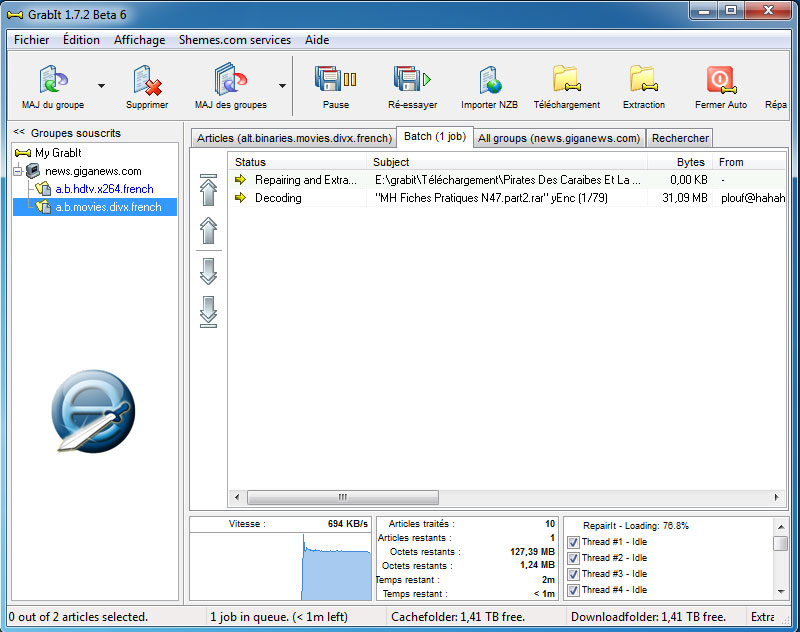Move job to top of queue arrow
800x632 pixels.
pyautogui.click(x=208, y=190)
